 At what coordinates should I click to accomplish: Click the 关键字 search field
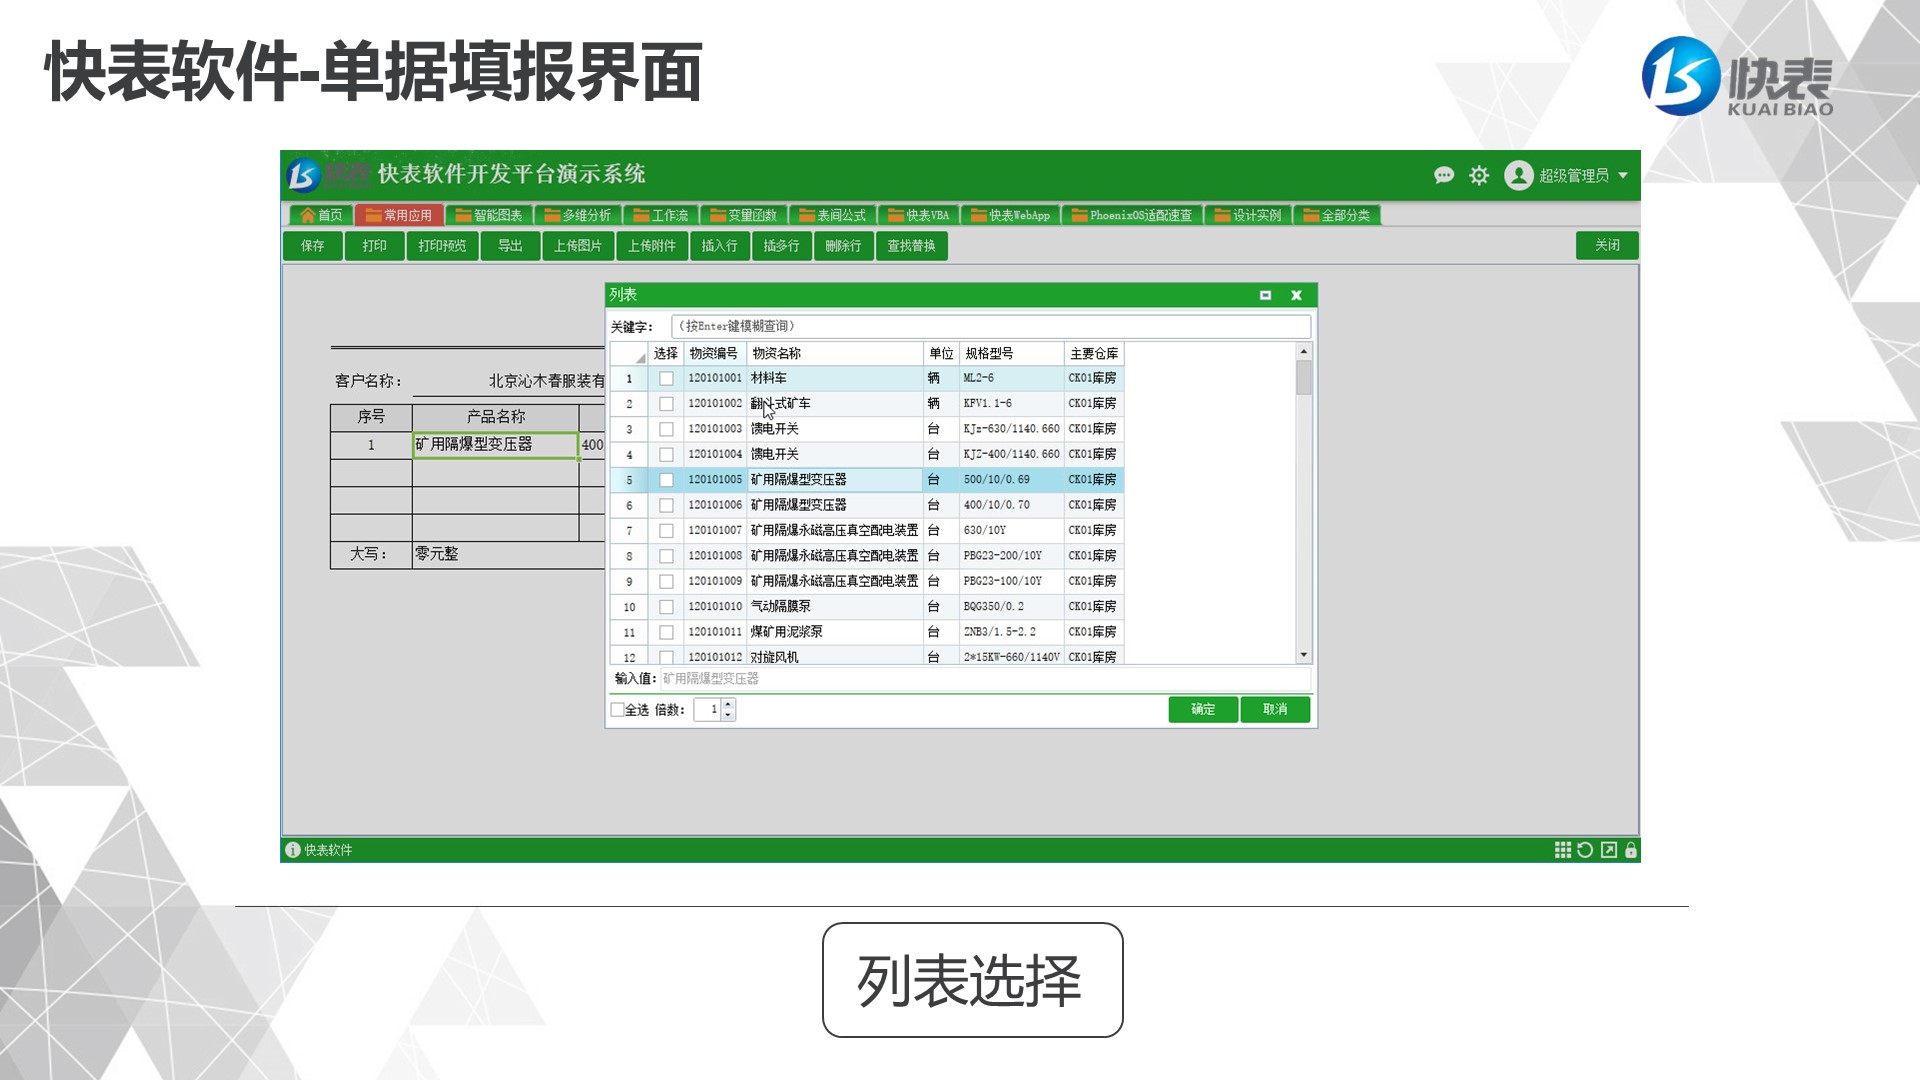991,326
